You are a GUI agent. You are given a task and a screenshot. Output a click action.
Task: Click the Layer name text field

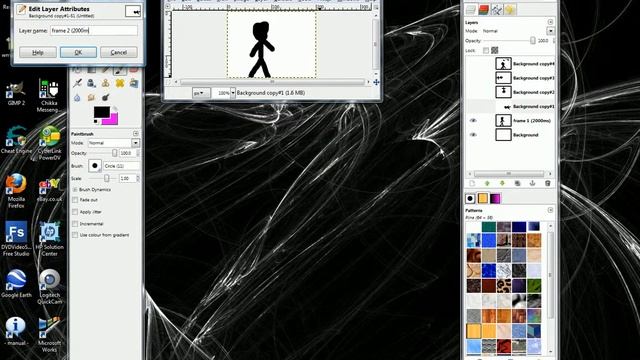tap(93, 31)
